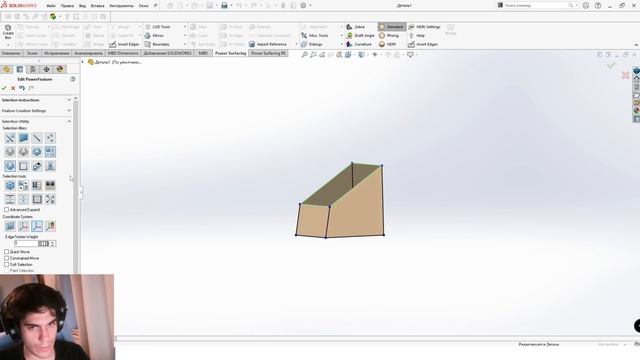Open the Boundary dropdown arrow
This screenshot has height=360, width=640.
point(184,44)
